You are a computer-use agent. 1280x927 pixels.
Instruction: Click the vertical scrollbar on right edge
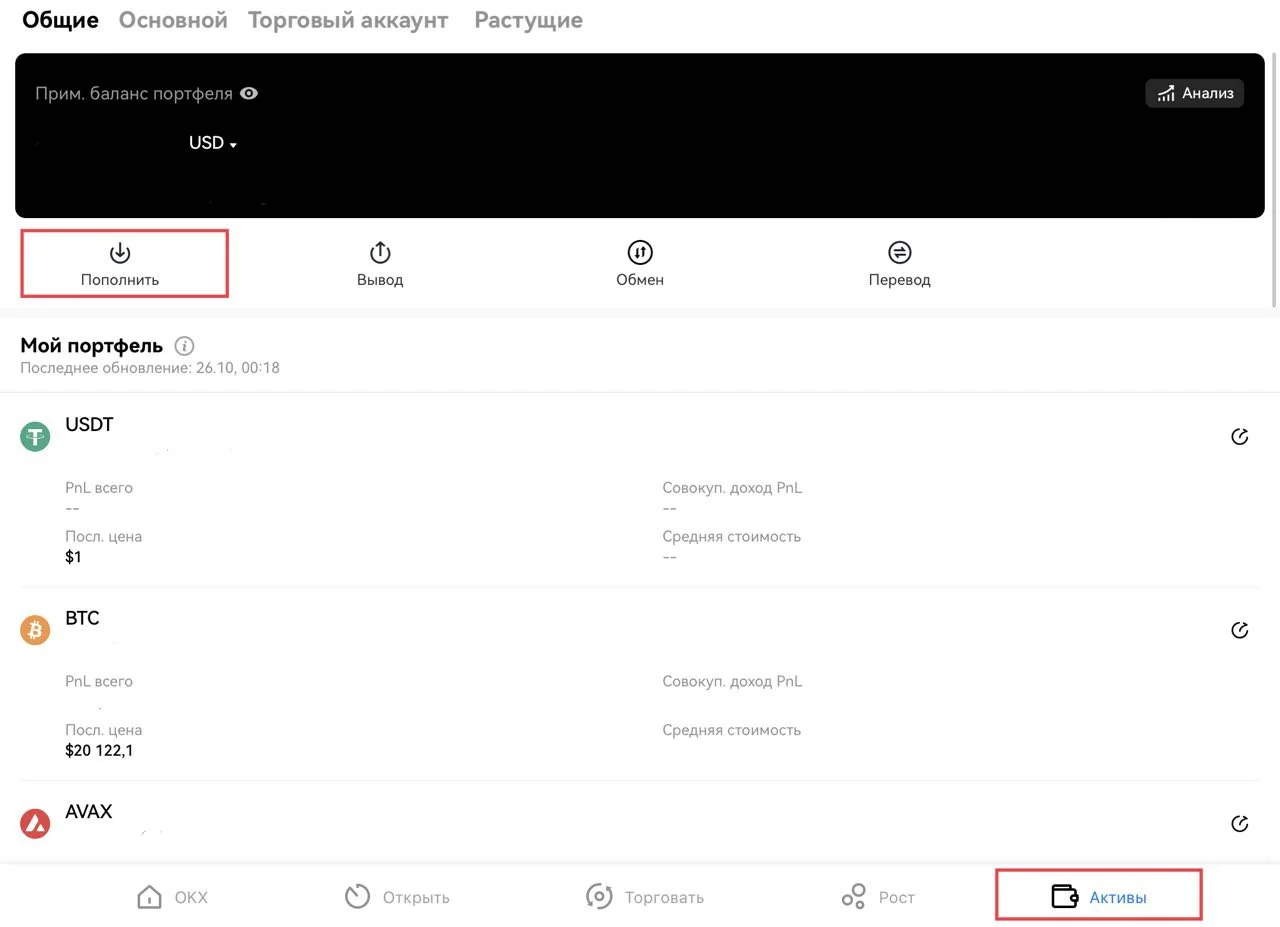[x=1274, y=180]
